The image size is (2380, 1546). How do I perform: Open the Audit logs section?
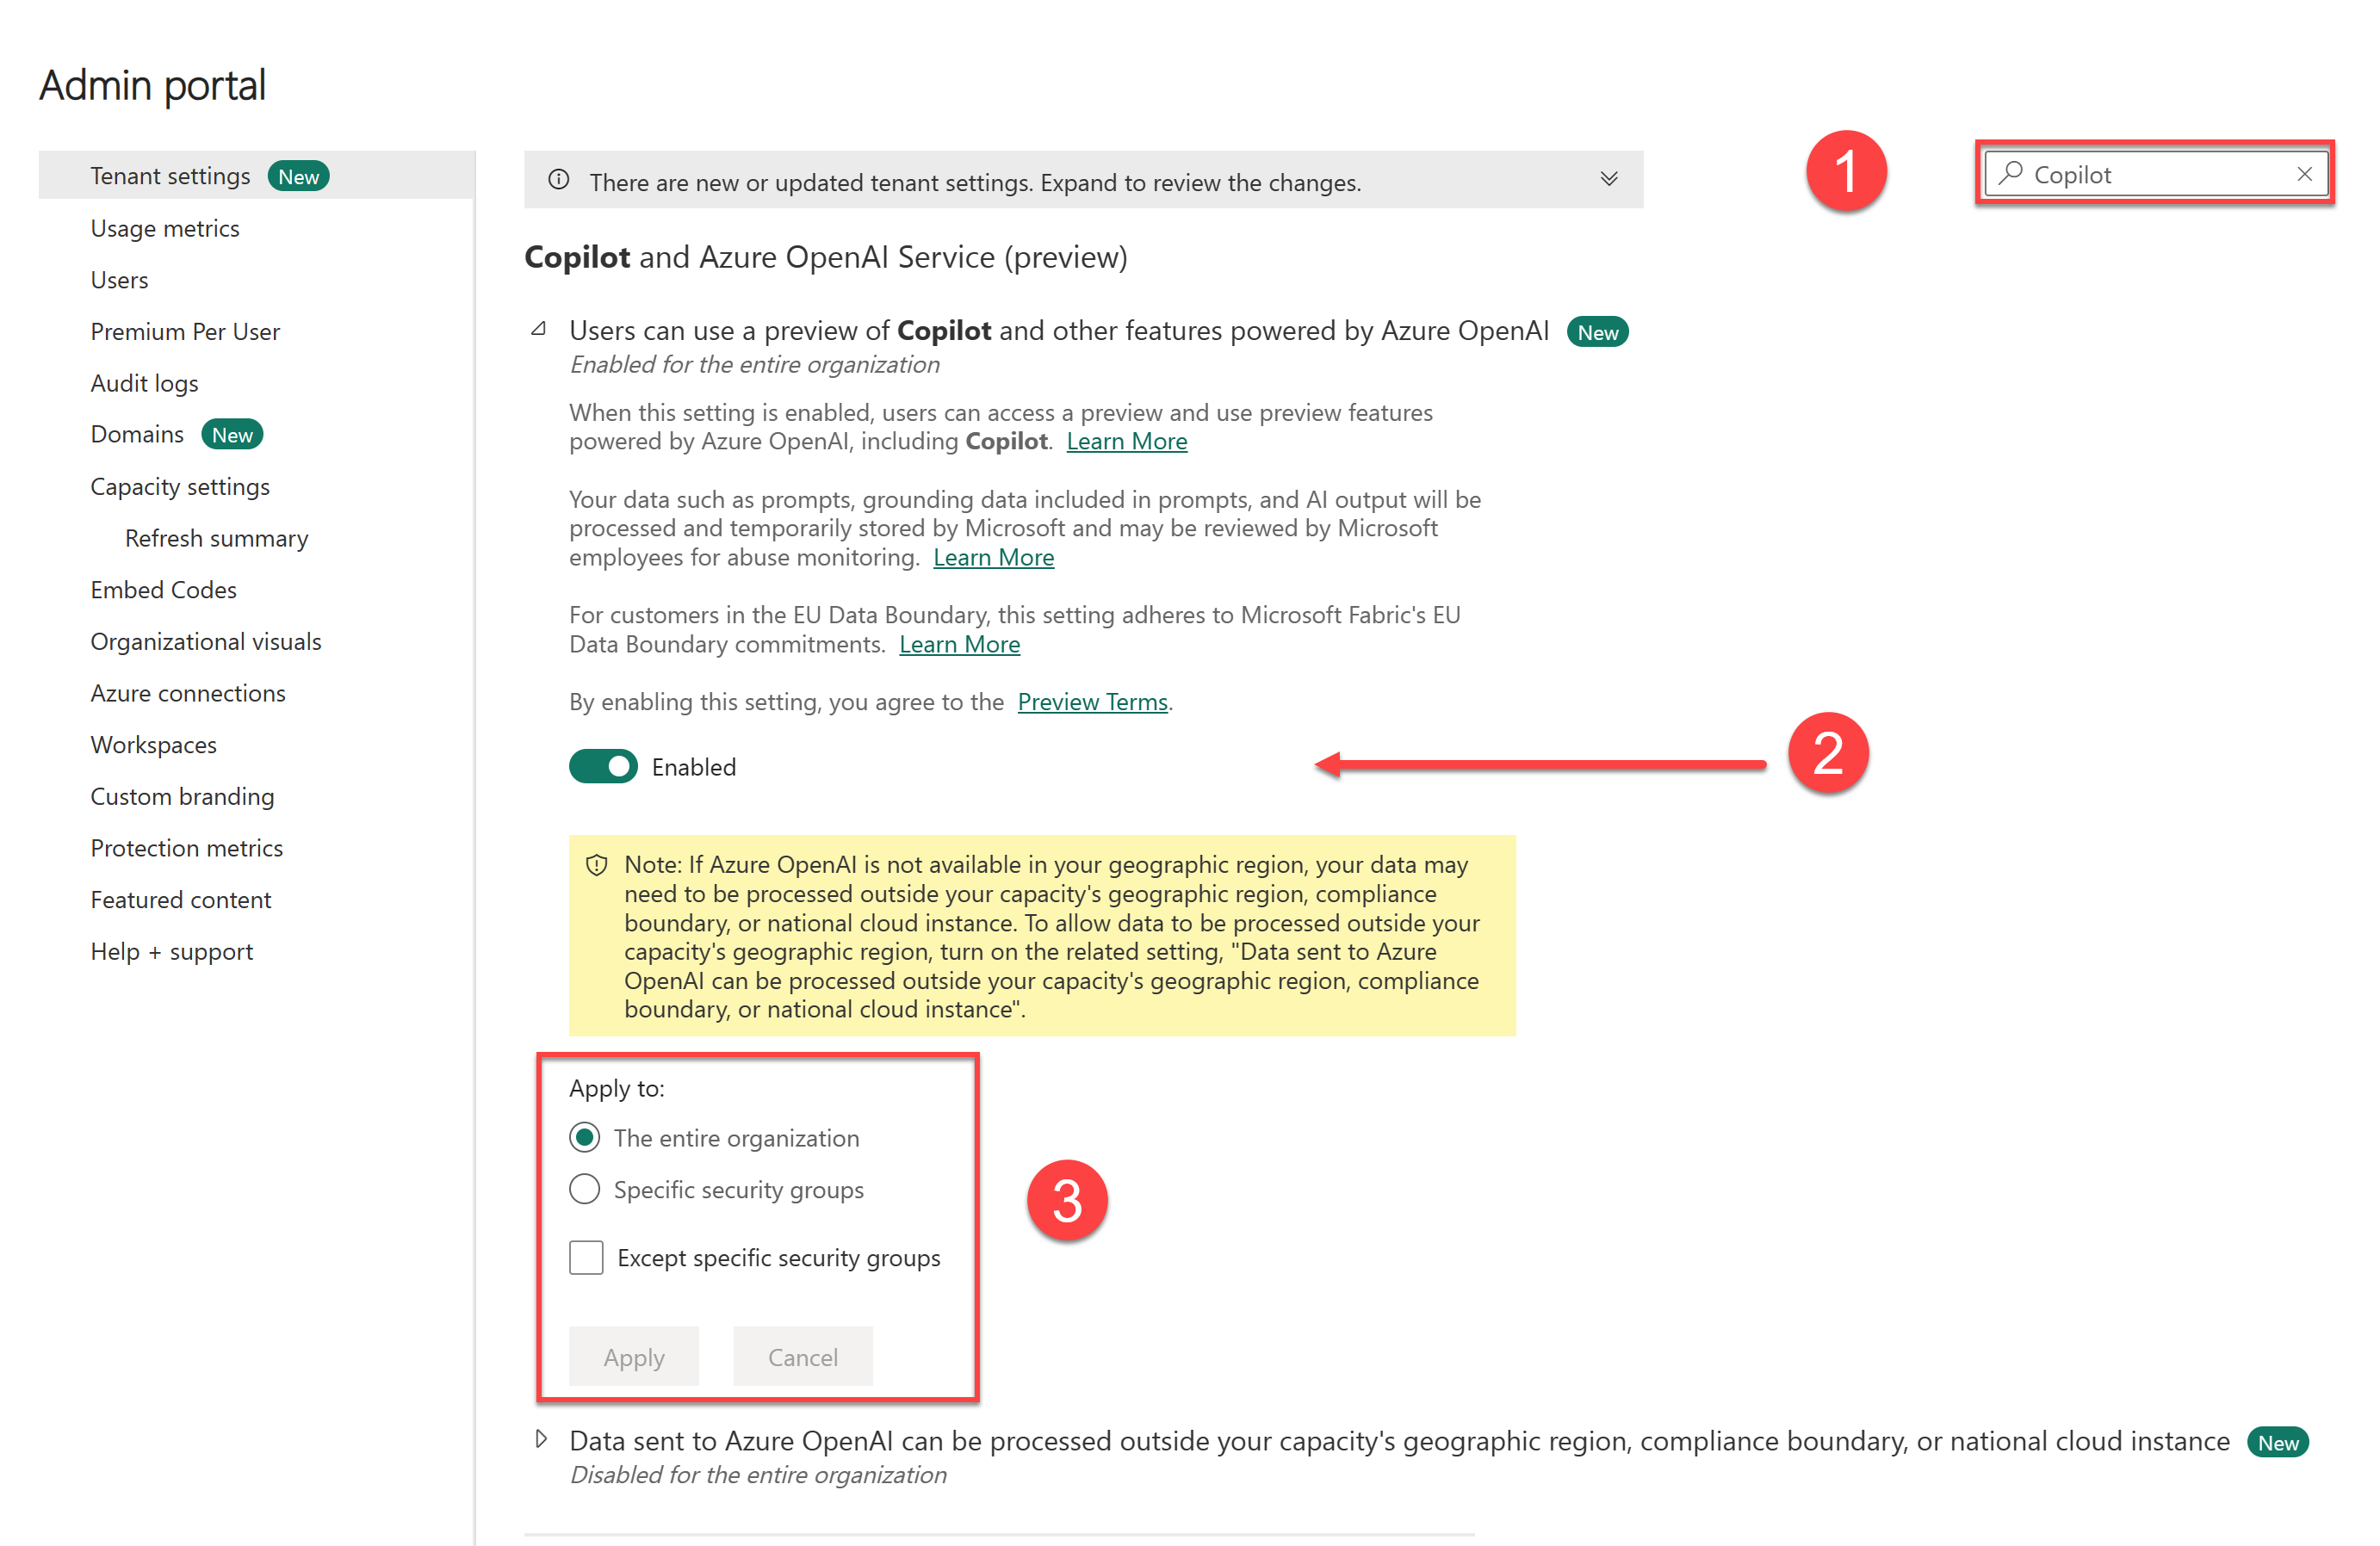(146, 381)
